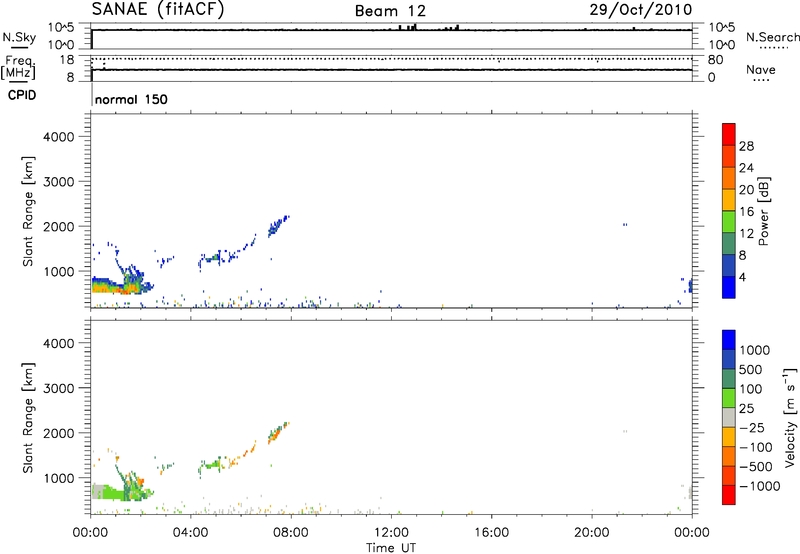Click the bright blue Power segment below 4
The image size is (800, 554).
click(x=729, y=287)
